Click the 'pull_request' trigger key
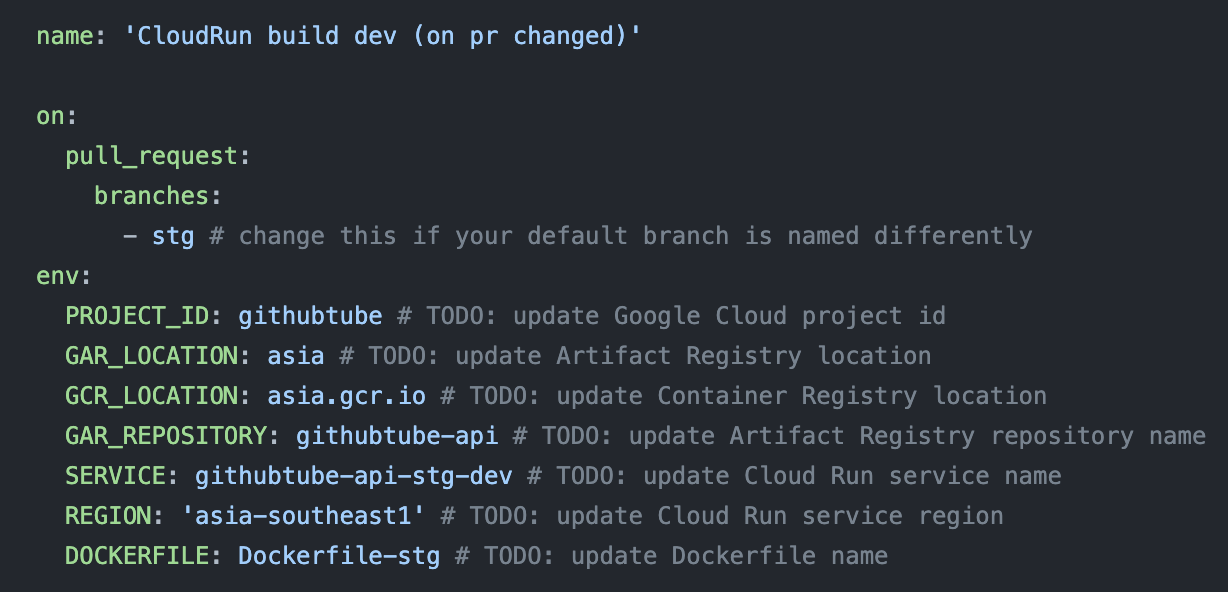1228x592 pixels. tap(152, 156)
